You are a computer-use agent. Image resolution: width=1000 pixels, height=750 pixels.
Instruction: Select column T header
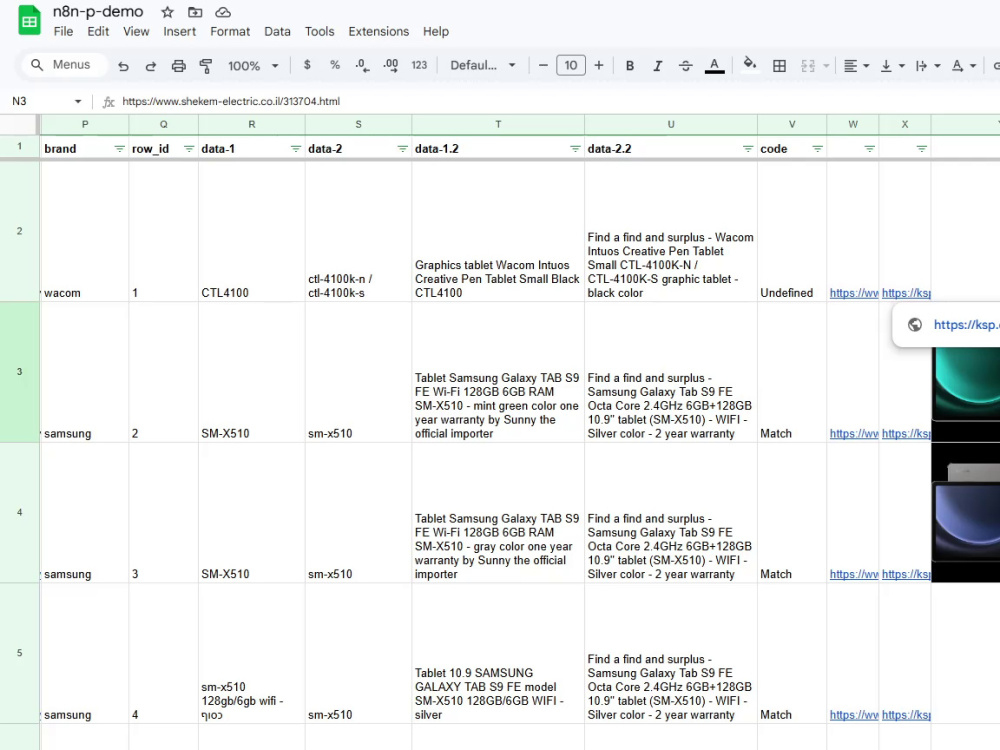tap(498, 124)
